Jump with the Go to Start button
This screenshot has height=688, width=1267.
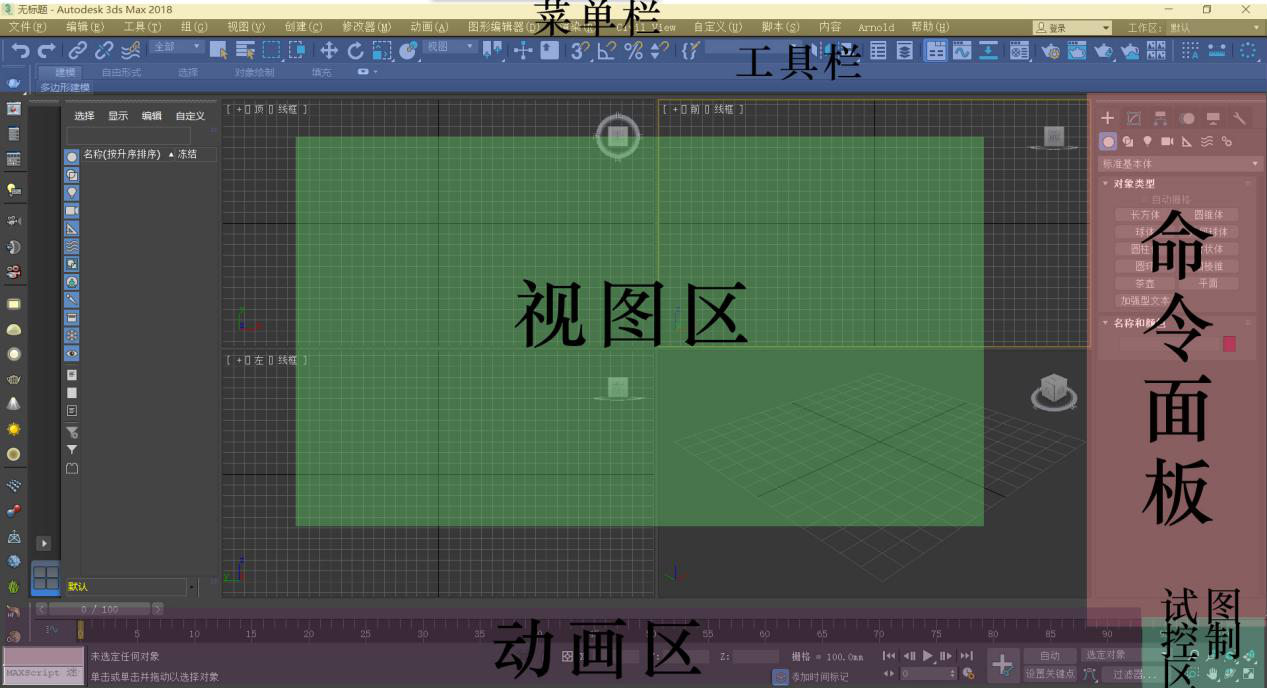tap(889, 656)
